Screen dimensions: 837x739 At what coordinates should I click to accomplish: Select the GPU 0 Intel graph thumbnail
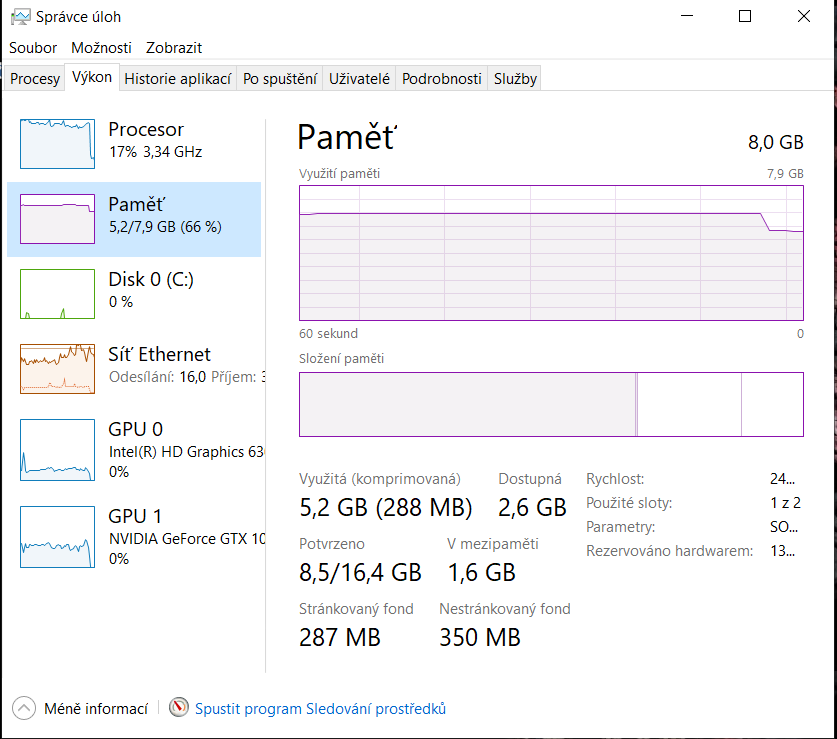coord(58,449)
